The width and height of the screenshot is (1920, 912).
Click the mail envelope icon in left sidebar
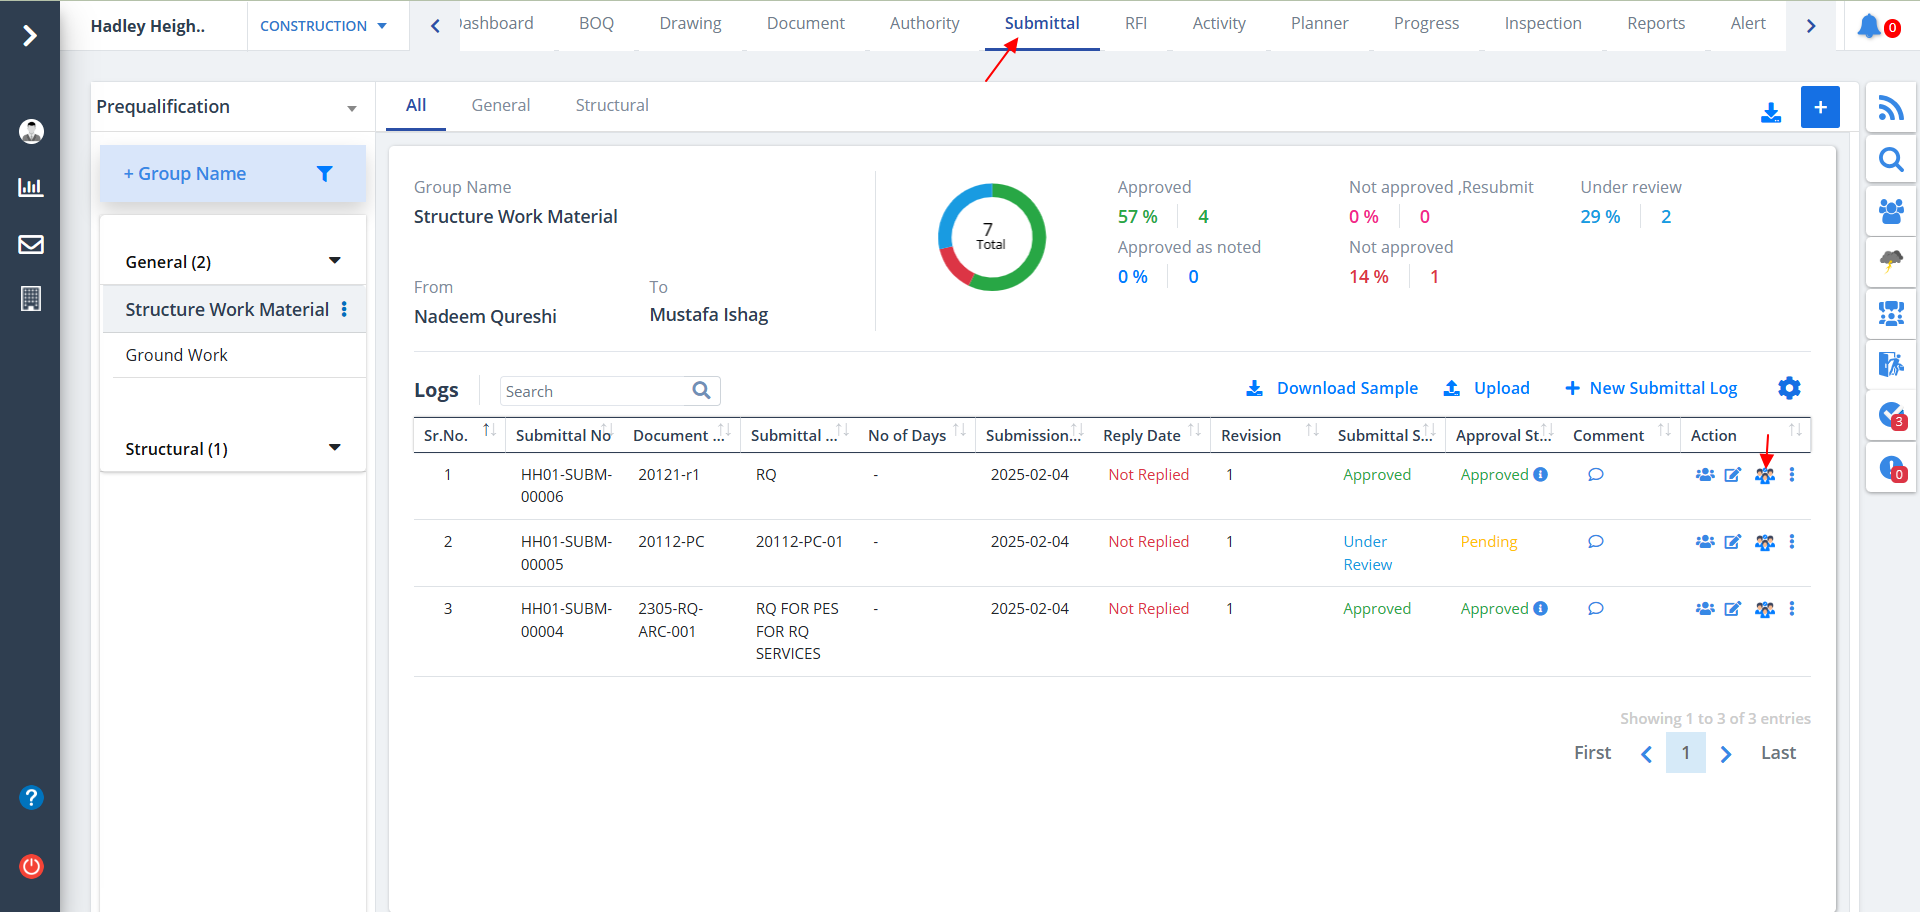coord(31,244)
